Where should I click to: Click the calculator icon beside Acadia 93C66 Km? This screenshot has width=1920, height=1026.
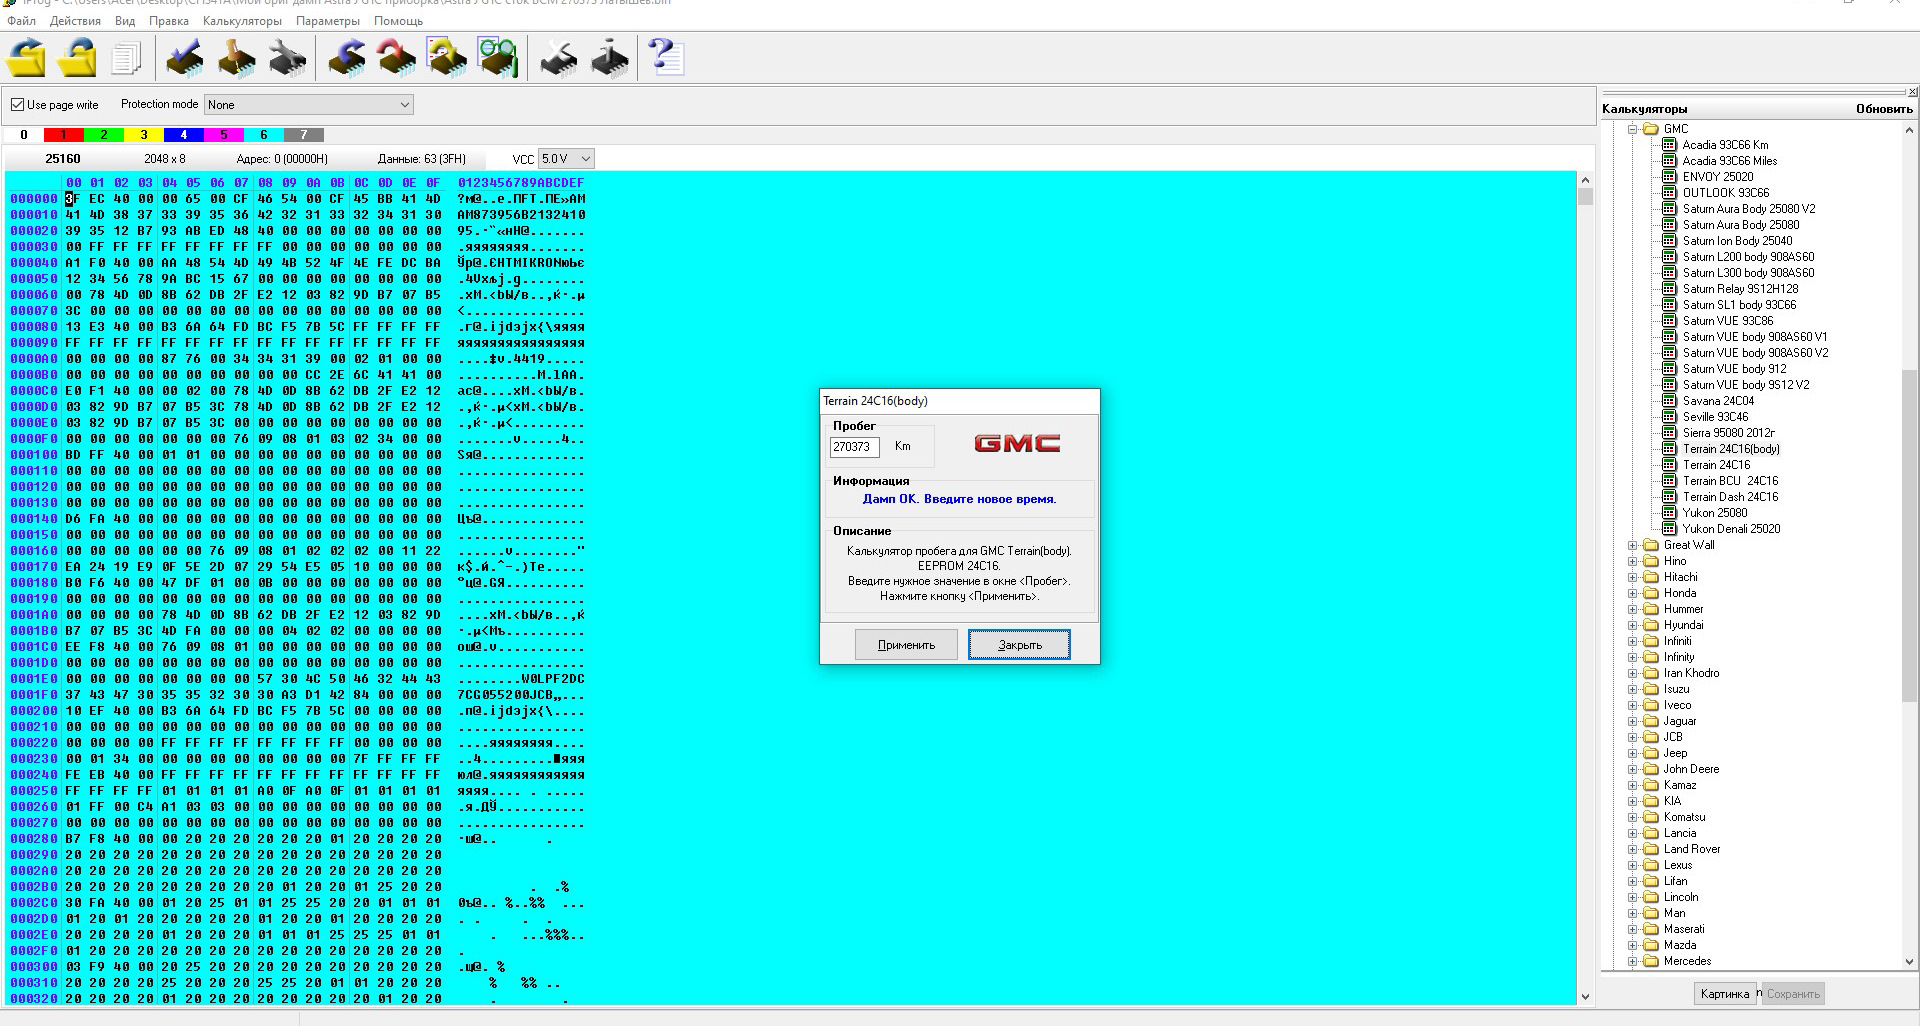[x=1669, y=145]
